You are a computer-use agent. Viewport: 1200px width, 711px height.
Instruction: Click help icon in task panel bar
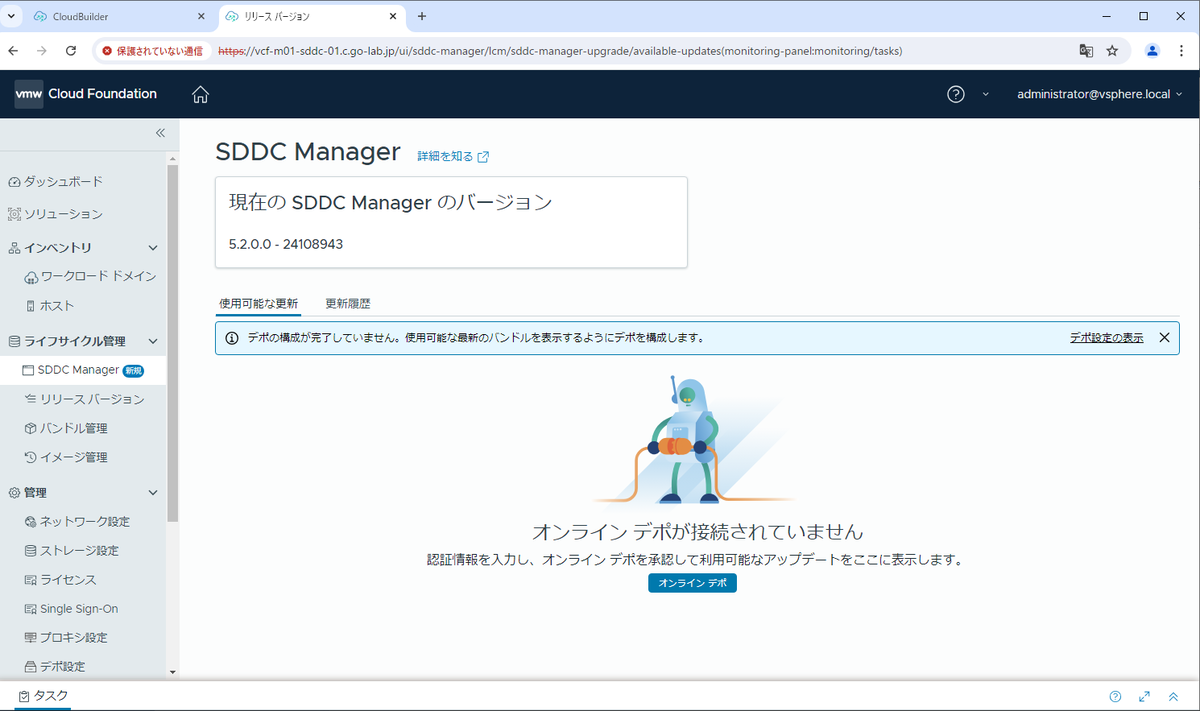point(1115,696)
